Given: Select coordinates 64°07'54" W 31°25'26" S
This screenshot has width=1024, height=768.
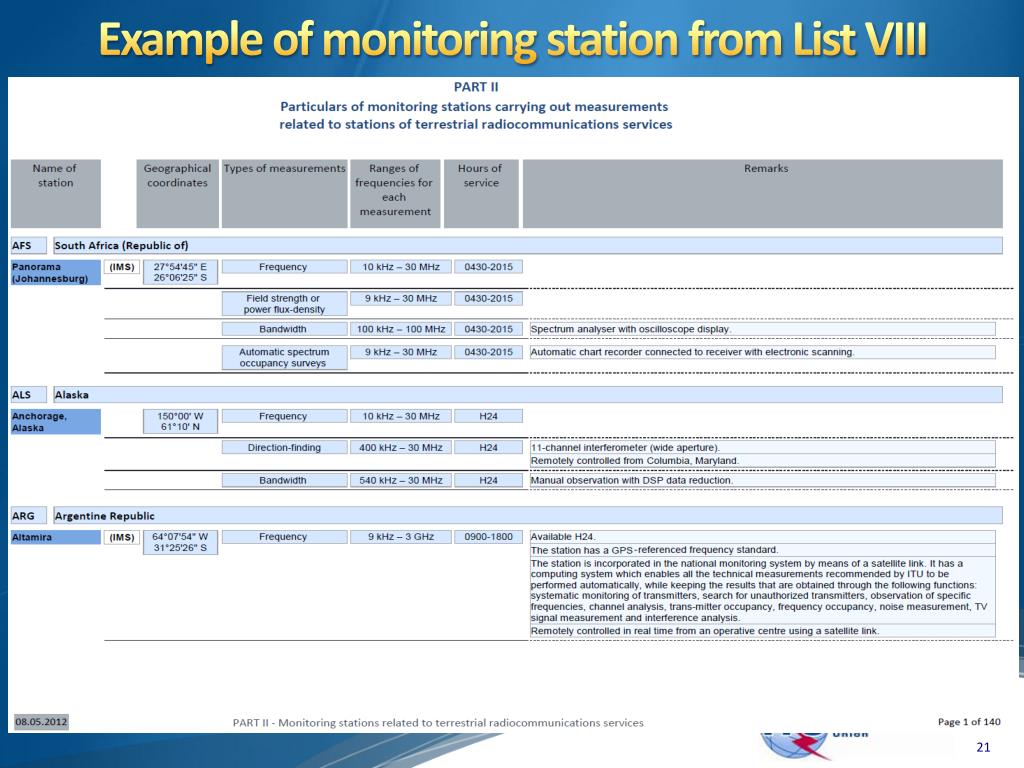Looking at the screenshot, I should pos(180,542).
